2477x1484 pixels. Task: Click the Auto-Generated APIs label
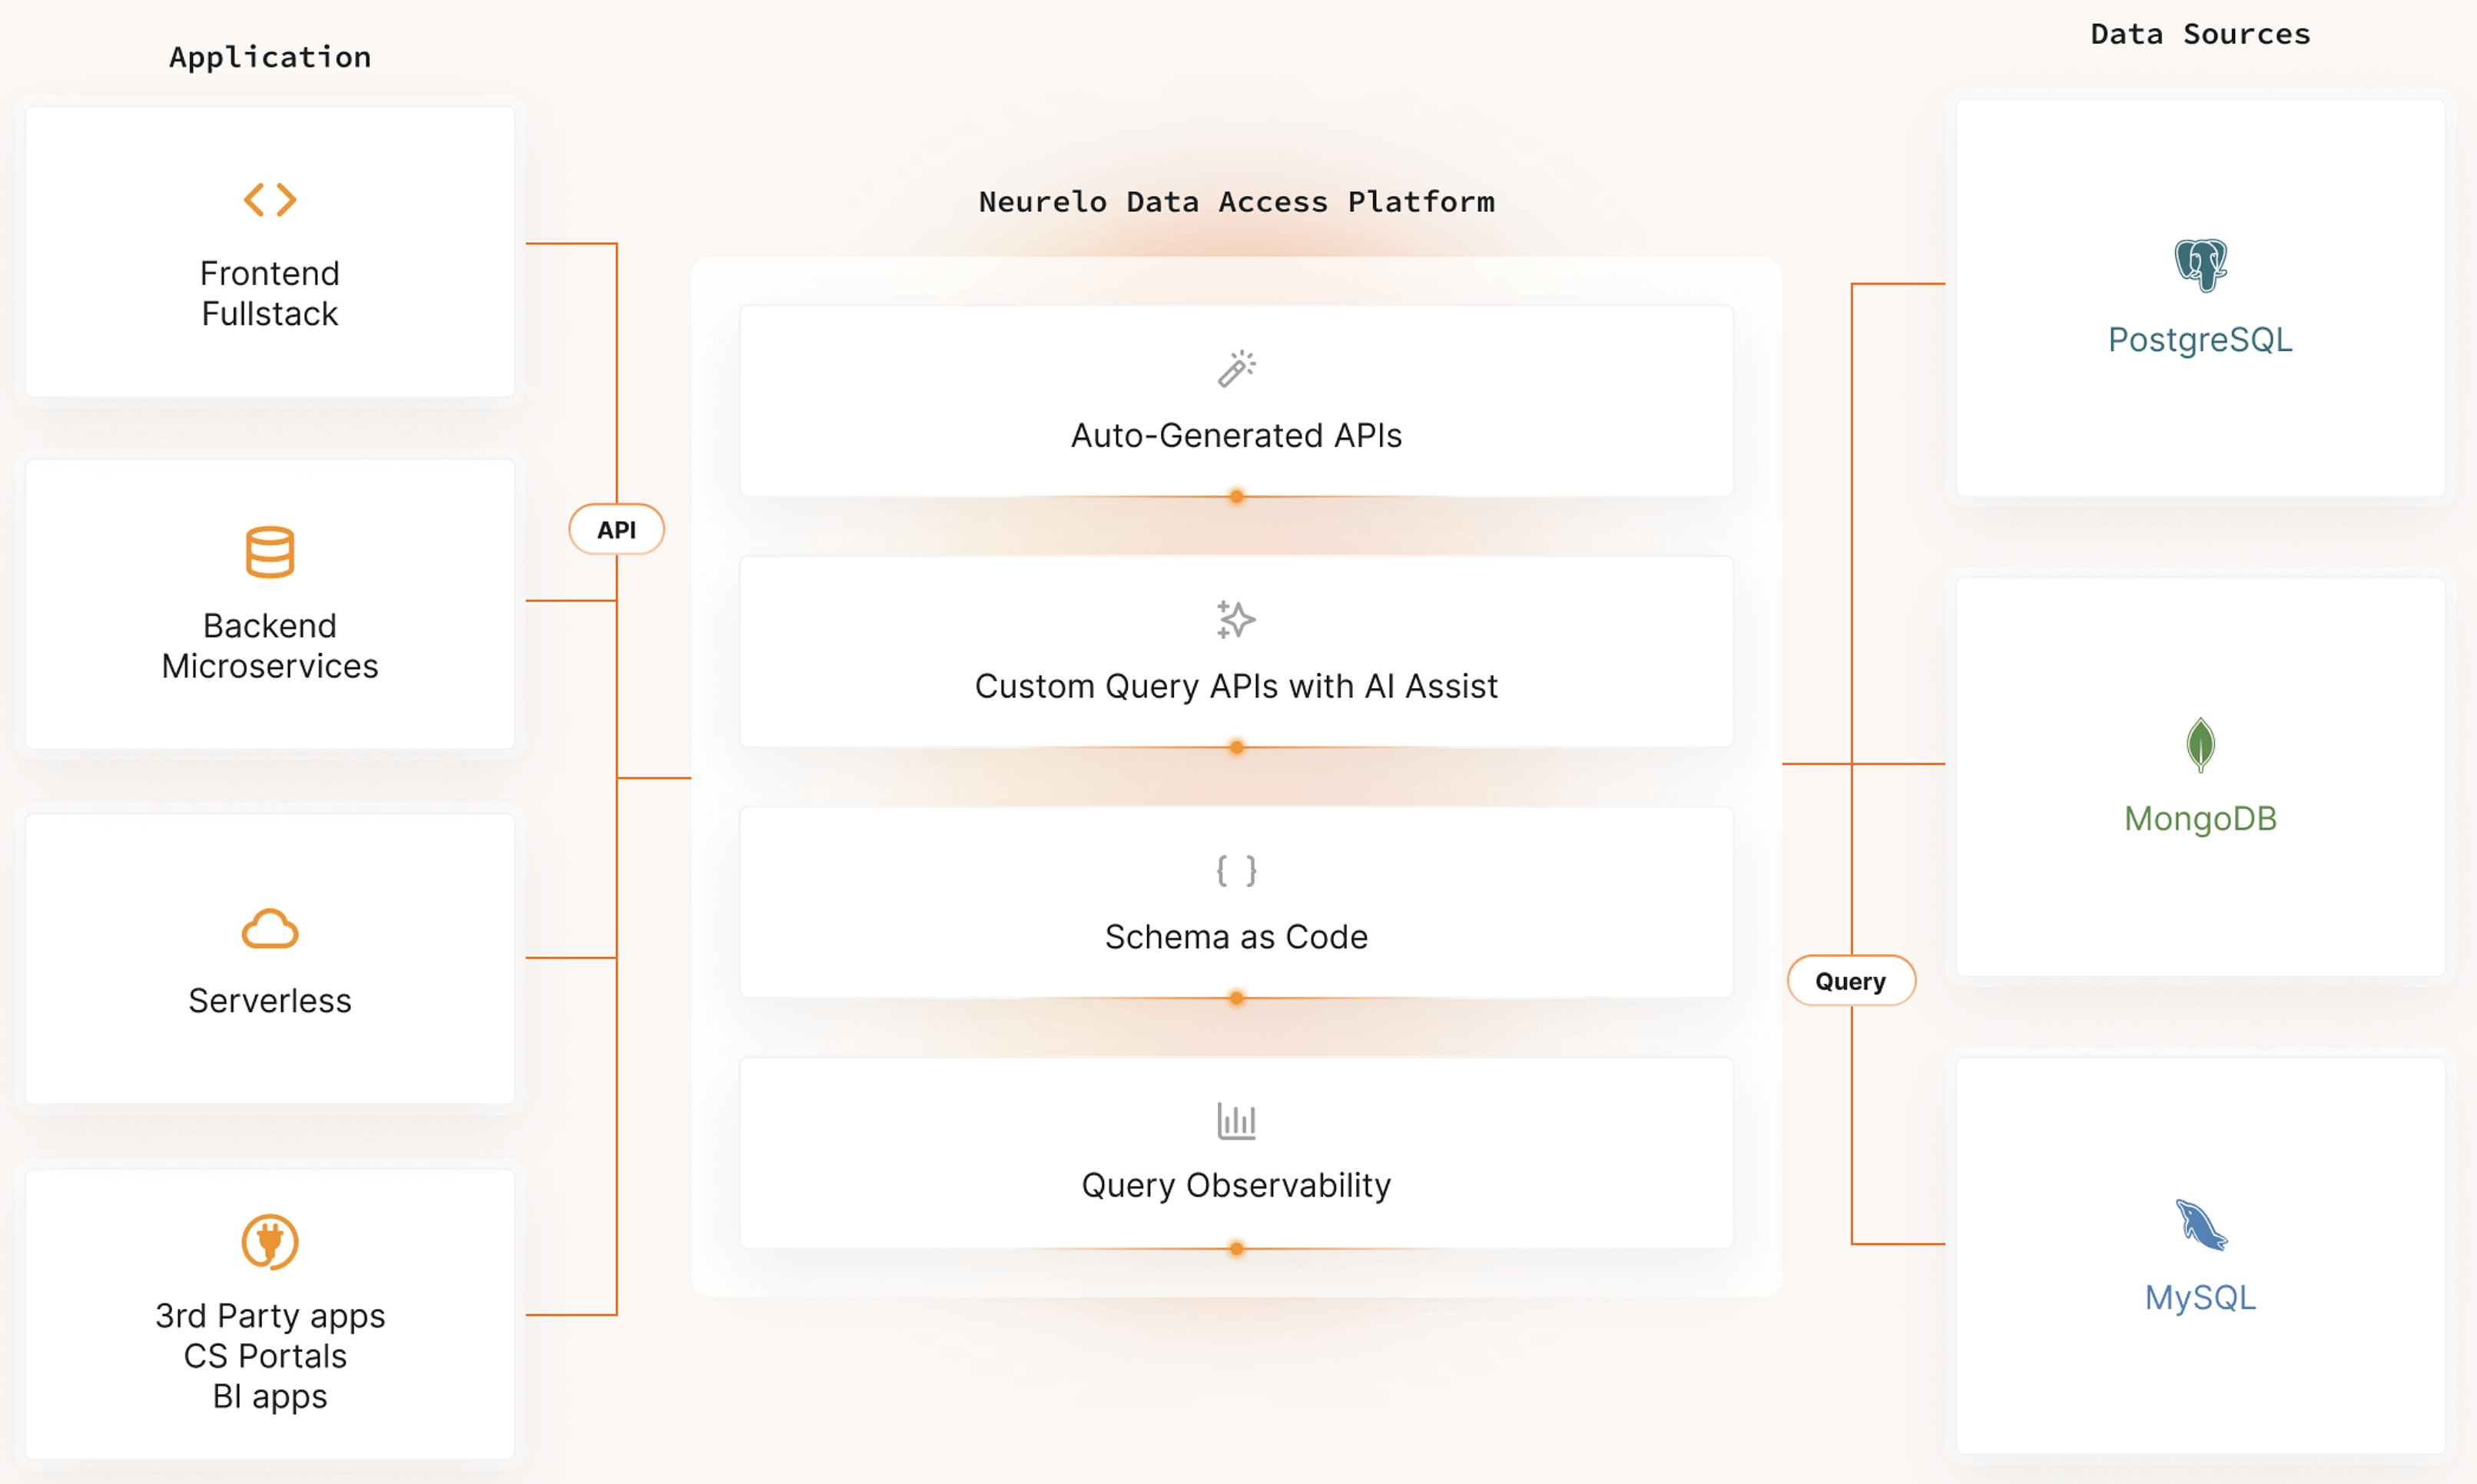(1236, 436)
